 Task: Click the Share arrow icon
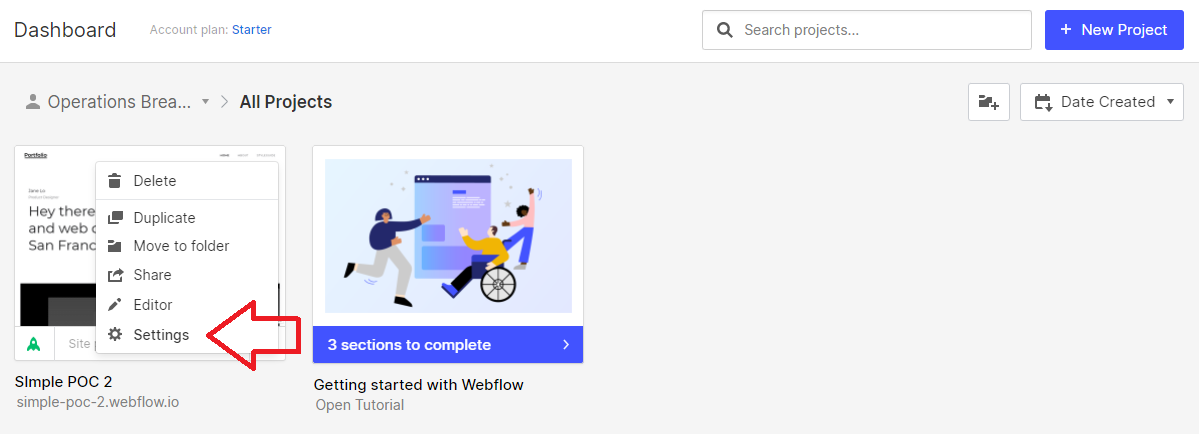coord(115,275)
